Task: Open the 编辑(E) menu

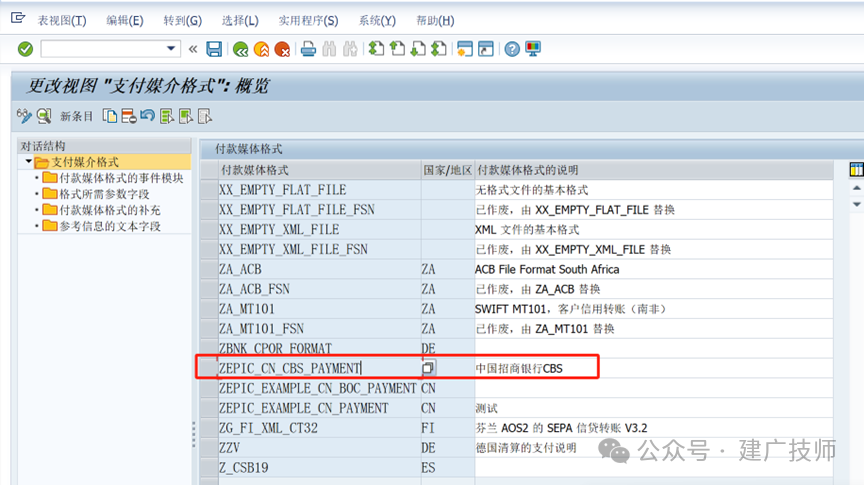Action: tap(125, 20)
